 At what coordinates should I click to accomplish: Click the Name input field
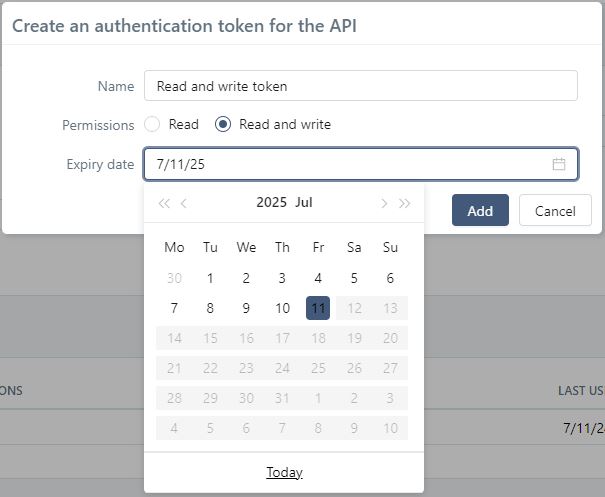coord(360,86)
